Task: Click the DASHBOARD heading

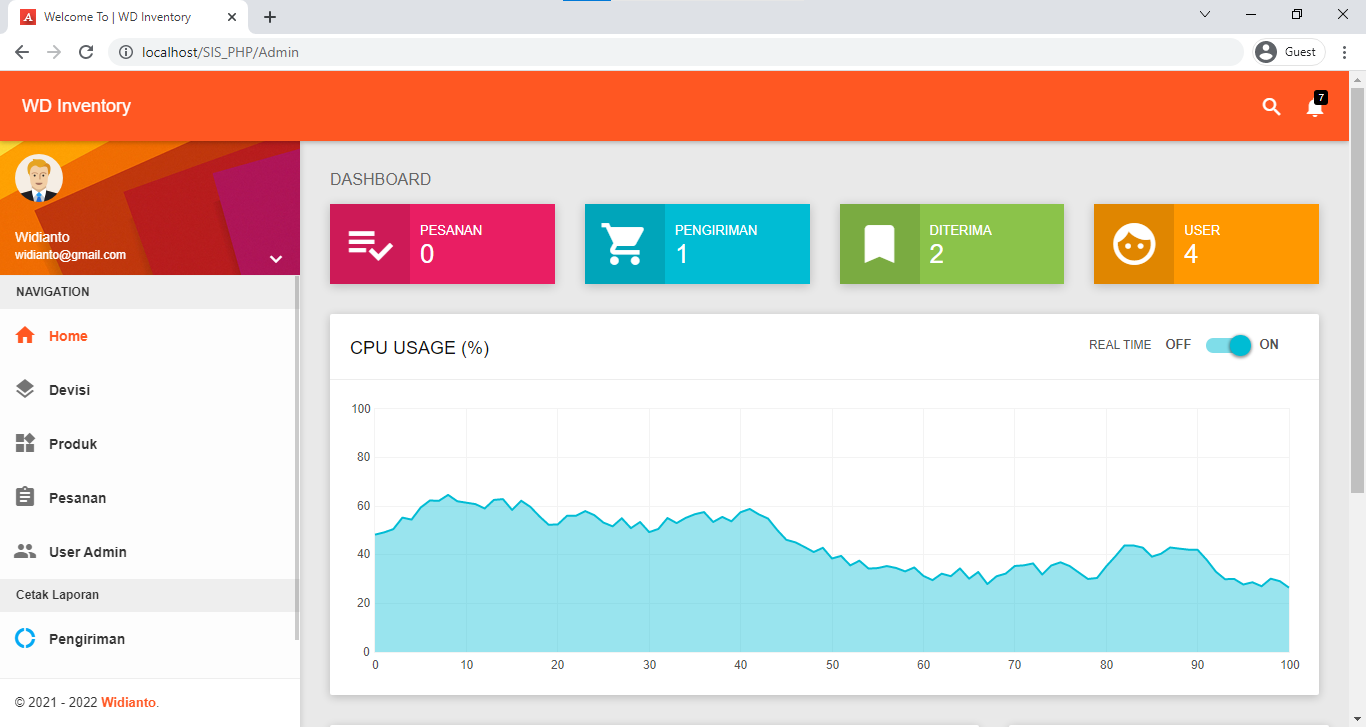Action: point(381,180)
